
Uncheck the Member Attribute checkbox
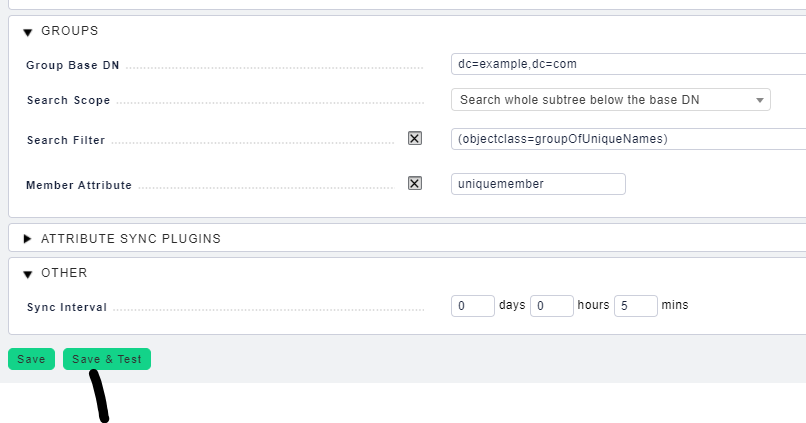coord(415,183)
